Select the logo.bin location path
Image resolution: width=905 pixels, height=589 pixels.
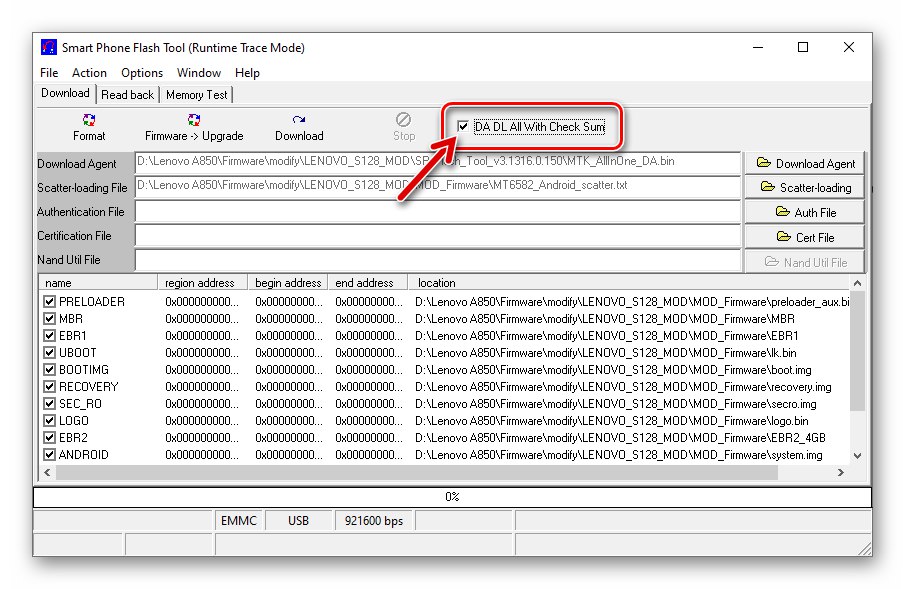pos(612,421)
